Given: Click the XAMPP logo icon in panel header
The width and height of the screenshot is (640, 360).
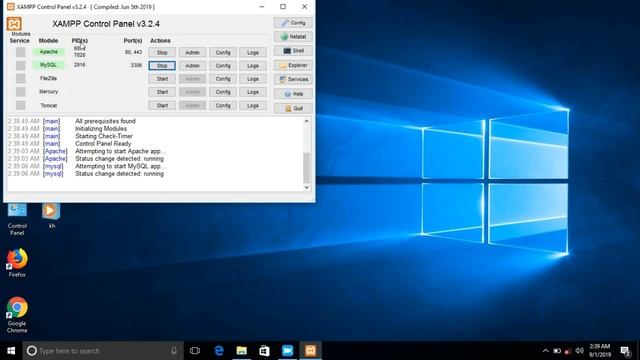Looking at the screenshot, I should [14, 24].
